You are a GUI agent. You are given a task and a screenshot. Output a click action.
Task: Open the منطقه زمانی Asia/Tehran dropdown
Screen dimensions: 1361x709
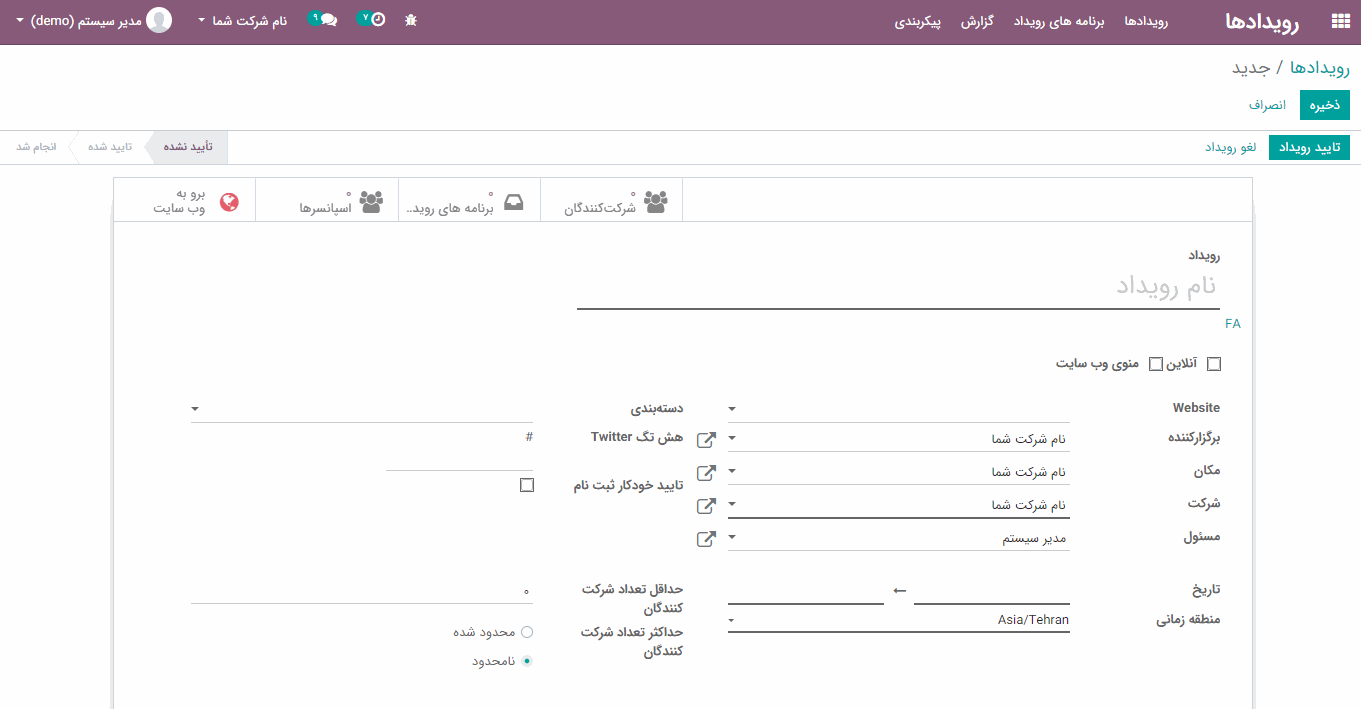898,620
